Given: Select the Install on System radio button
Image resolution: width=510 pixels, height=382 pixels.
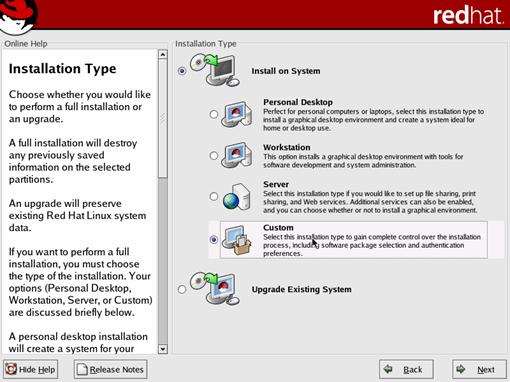Looking at the screenshot, I should [x=182, y=71].
